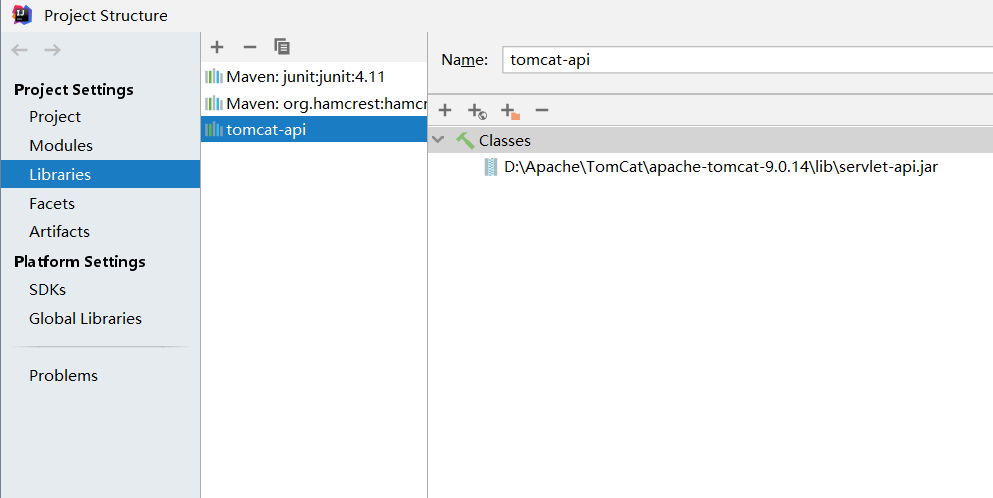Open the Project settings page
The image size is (993, 498).
click(x=55, y=117)
